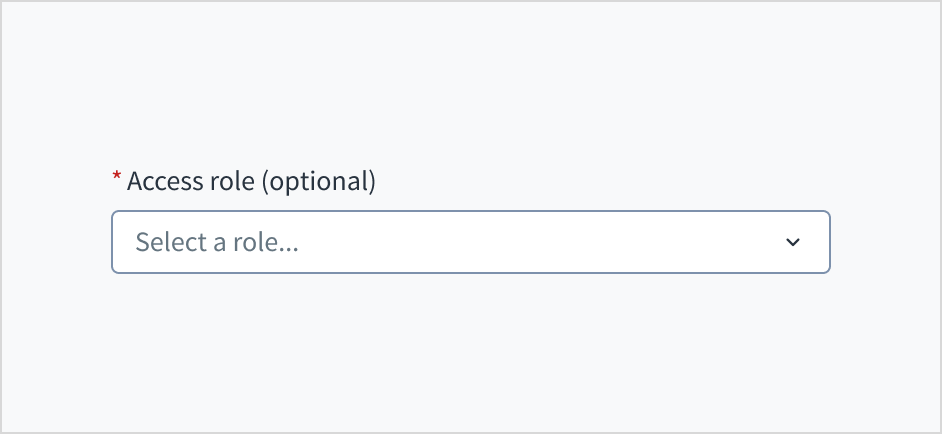Choose the Access role selector
The image size is (942, 434).
pyautogui.click(x=470, y=242)
